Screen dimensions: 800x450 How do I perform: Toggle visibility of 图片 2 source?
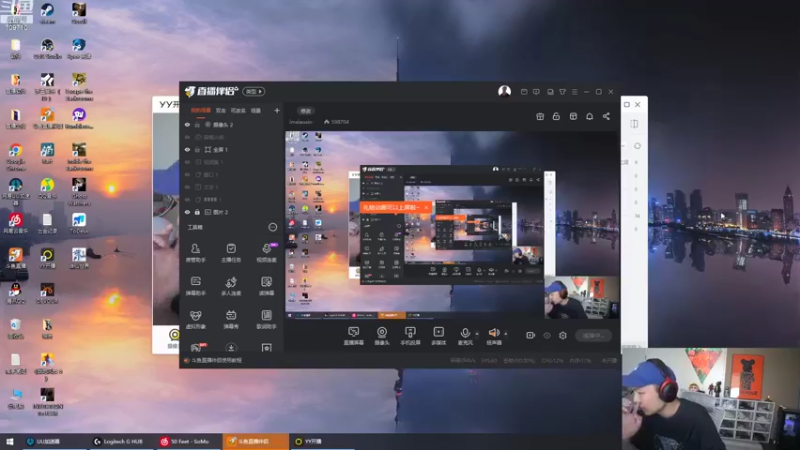pyautogui.click(x=187, y=212)
